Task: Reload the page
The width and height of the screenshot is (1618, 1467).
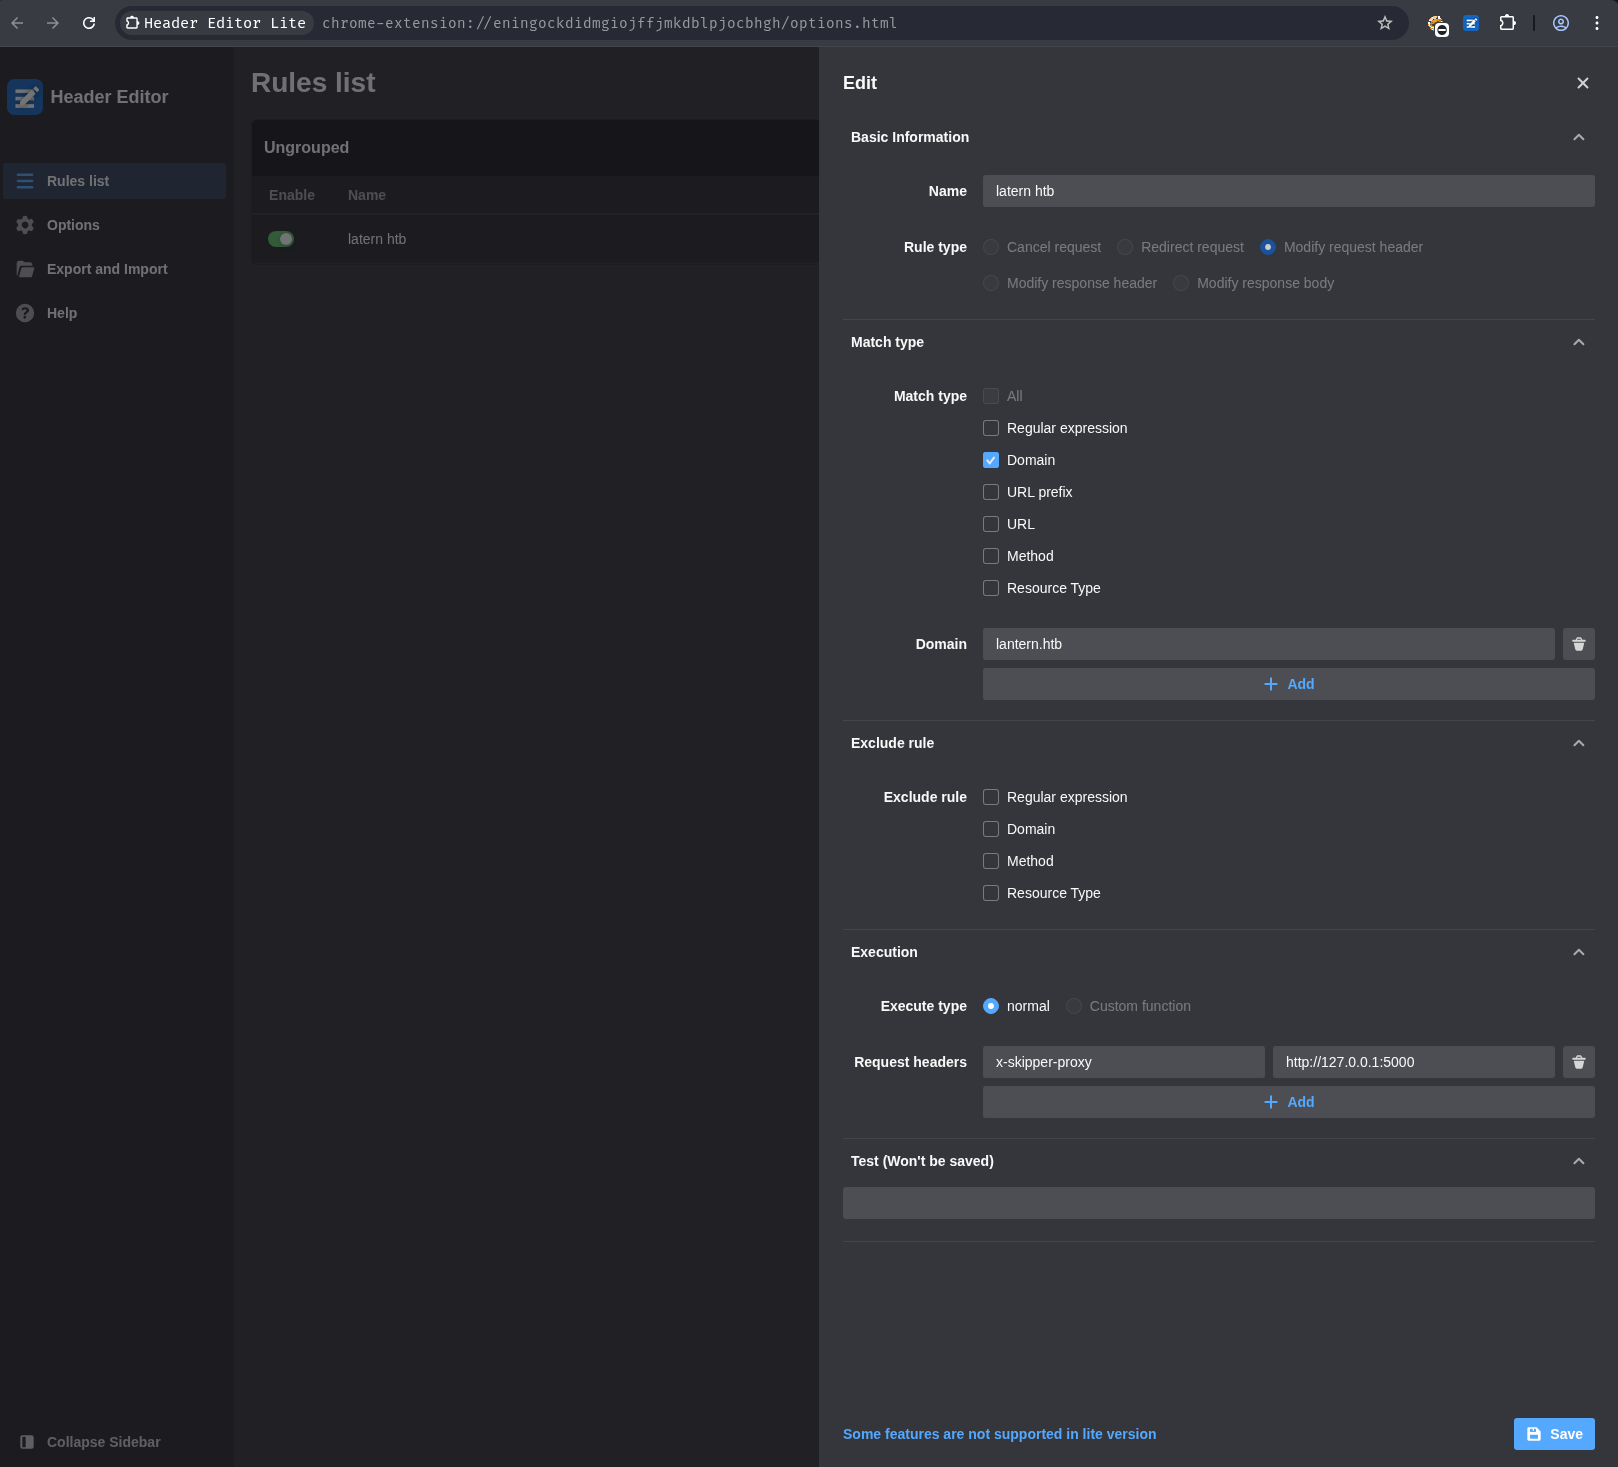Action: (x=89, y=23)
